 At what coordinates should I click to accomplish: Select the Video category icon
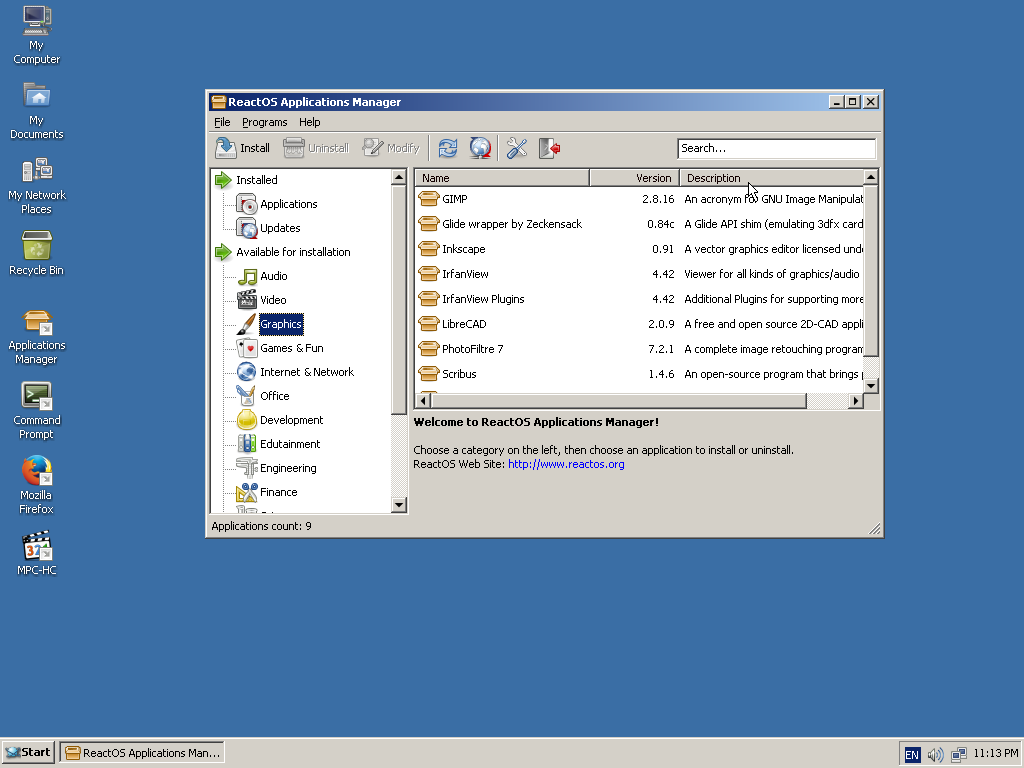[x=246, y=299]
